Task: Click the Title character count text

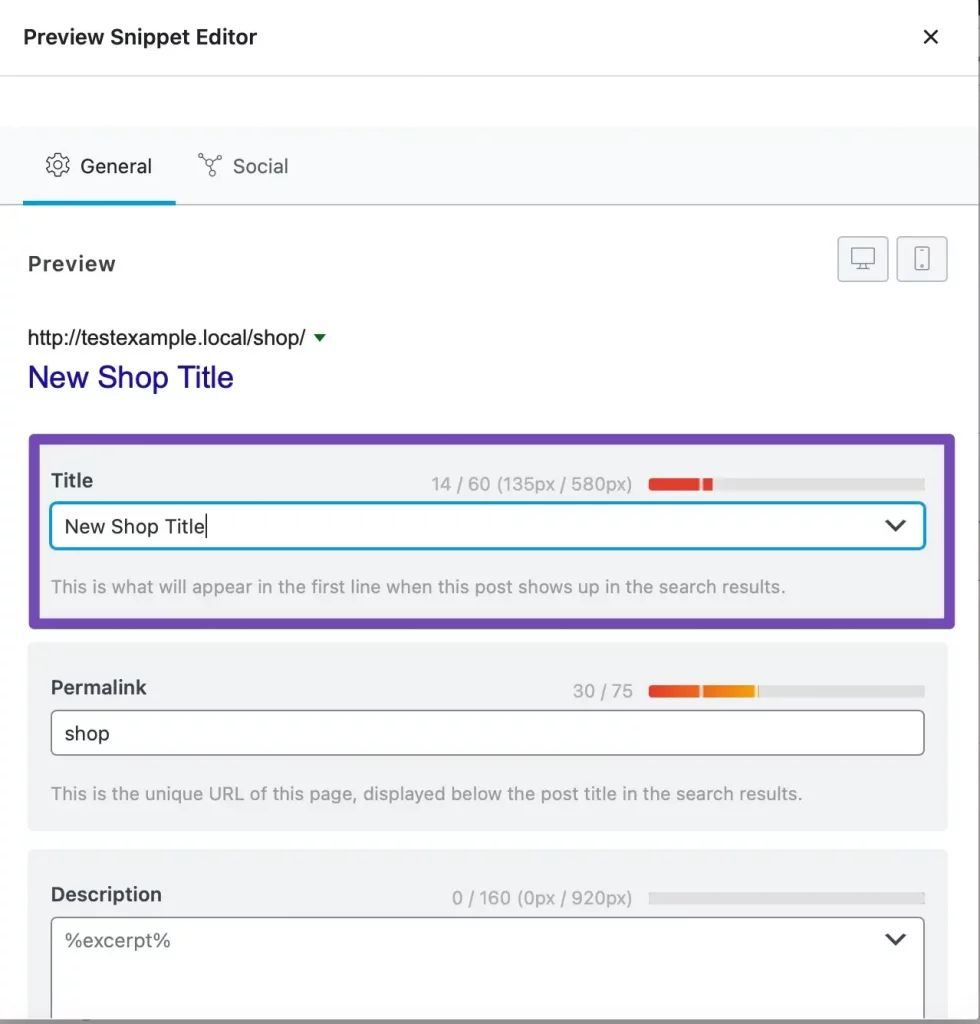Action: 531,485
